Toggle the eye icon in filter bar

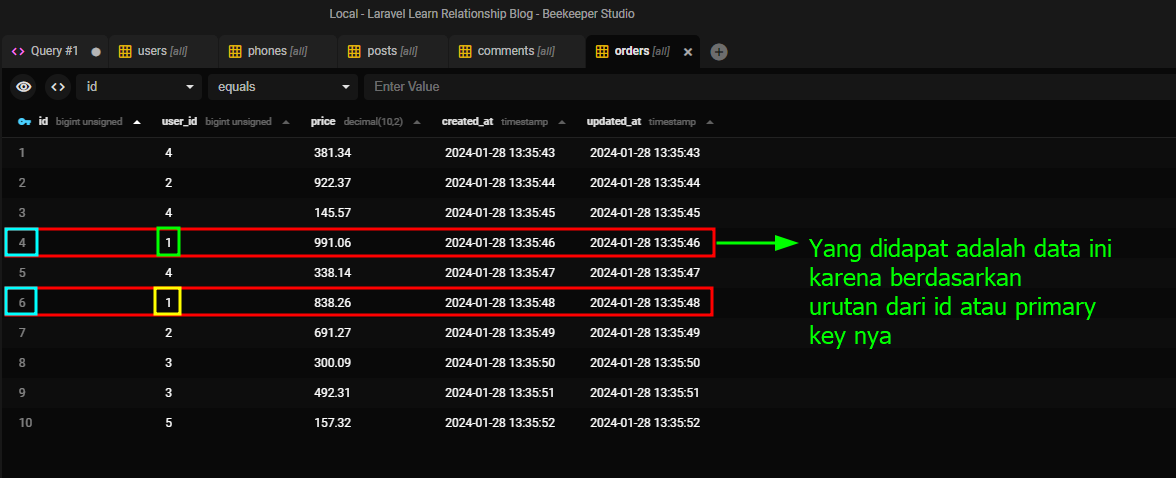pyautogui.click(x=24, y=87)
